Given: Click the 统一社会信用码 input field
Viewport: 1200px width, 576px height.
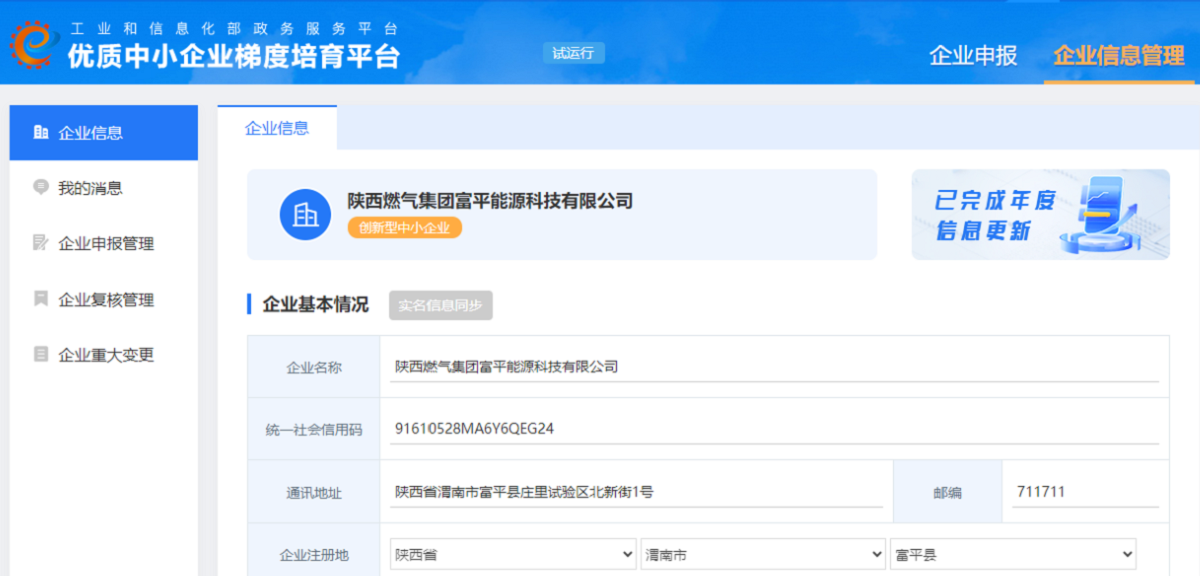Looking at the screenshot, I should (x=775, y=429).
